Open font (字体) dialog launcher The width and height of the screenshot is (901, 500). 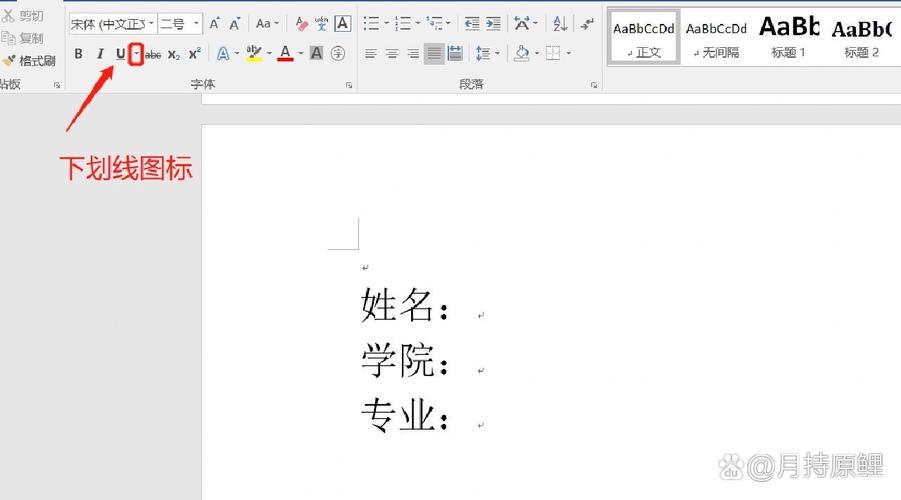[x=349, y=85]
